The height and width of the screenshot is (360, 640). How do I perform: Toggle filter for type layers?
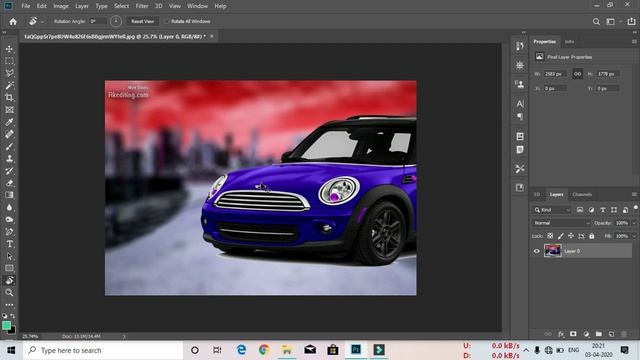click(x=602, y=210)
